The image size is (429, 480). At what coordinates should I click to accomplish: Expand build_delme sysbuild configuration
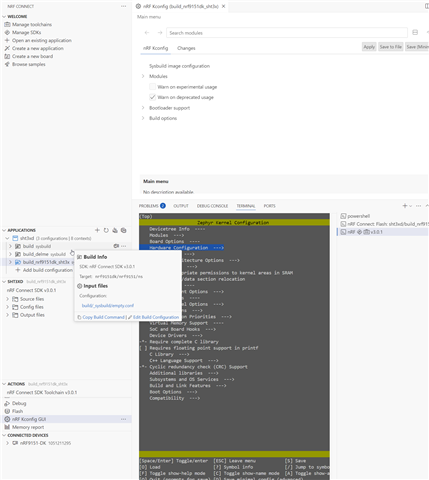(10, 254)
